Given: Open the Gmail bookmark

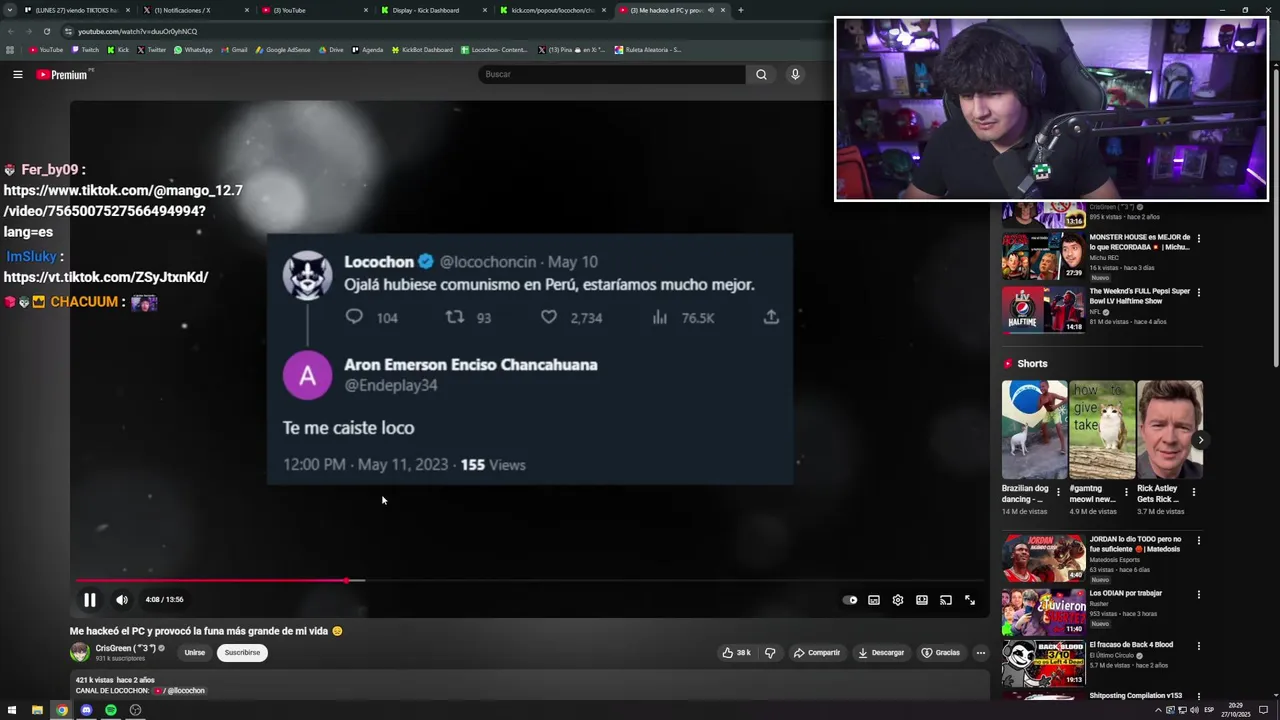Looking at the screenshot, I should (x=234, y=50).
